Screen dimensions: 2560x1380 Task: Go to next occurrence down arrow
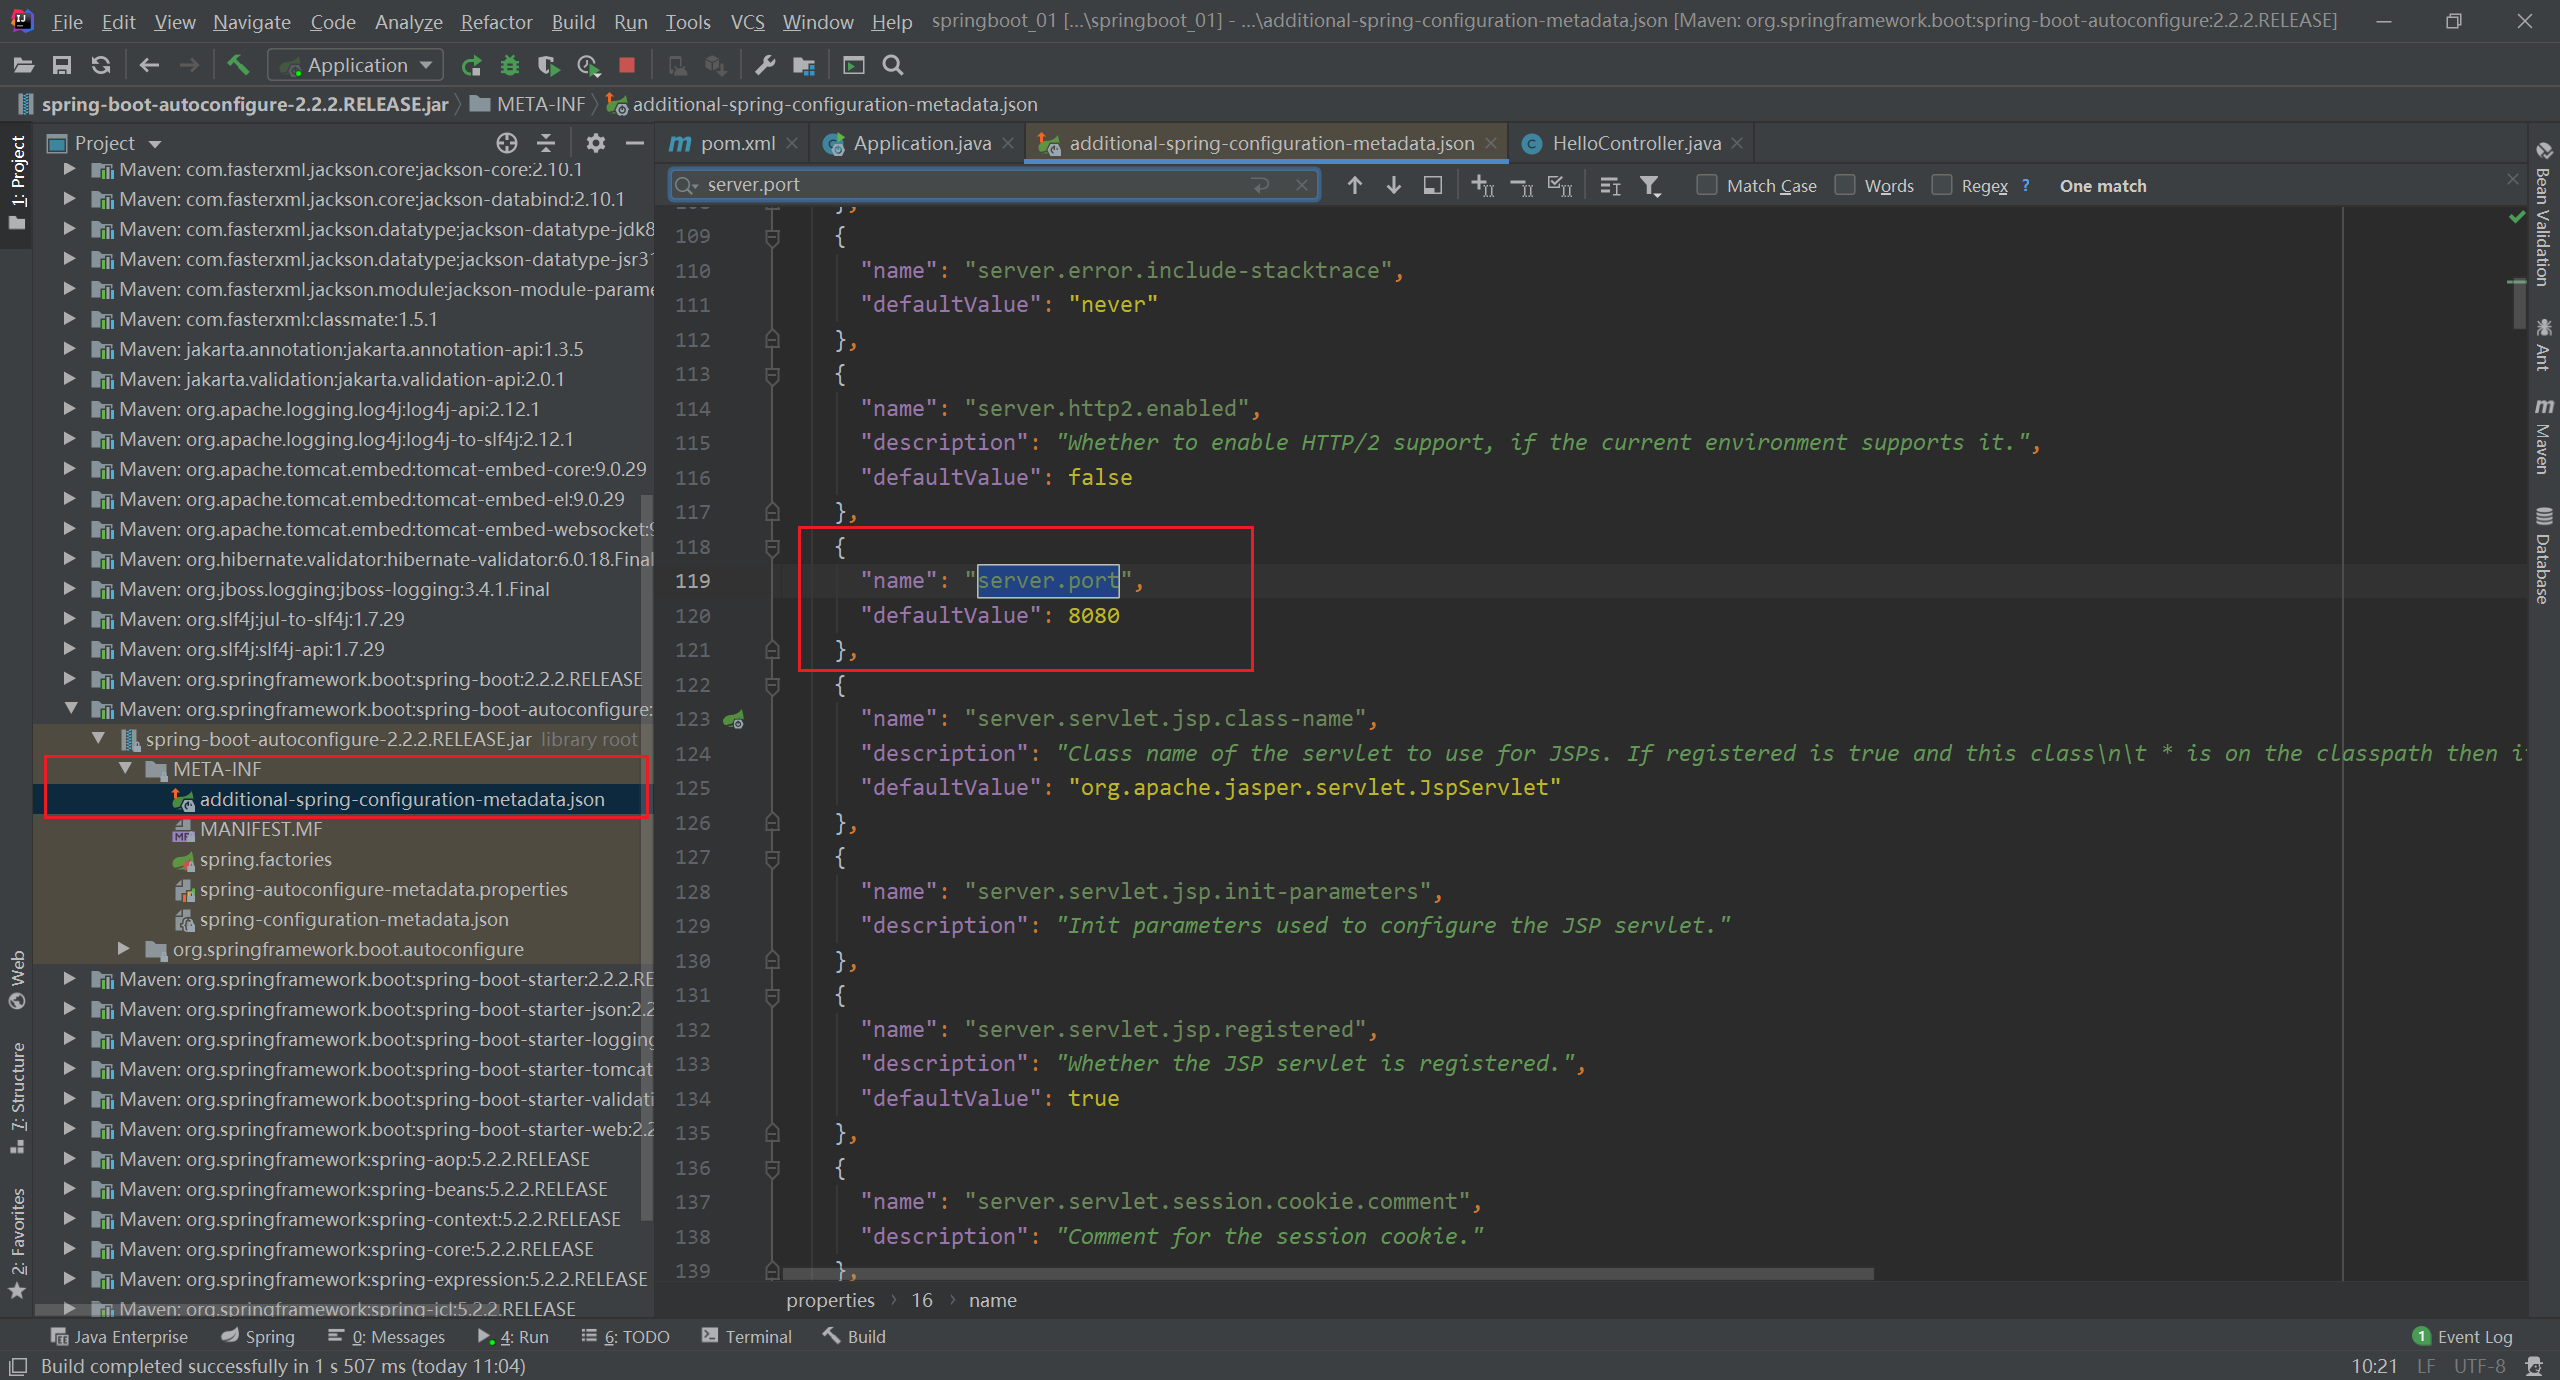pyautogui.click(x=1393, y=185)
